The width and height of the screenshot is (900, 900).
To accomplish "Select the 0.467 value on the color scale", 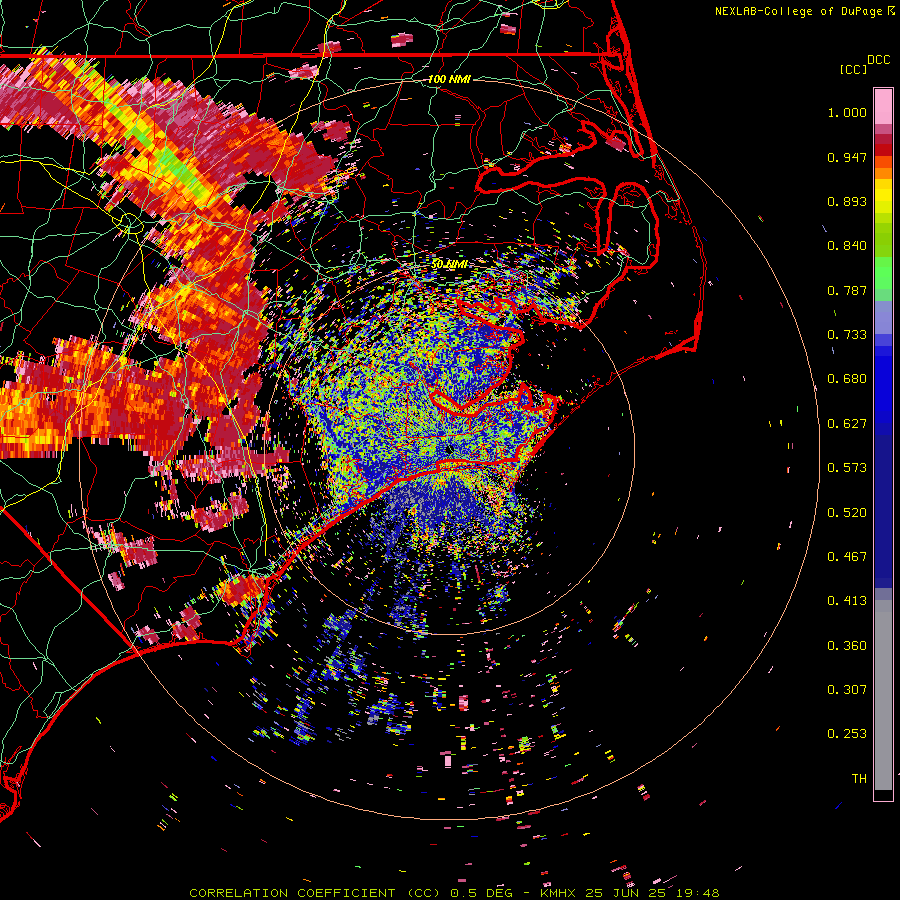I will (847, 557).
